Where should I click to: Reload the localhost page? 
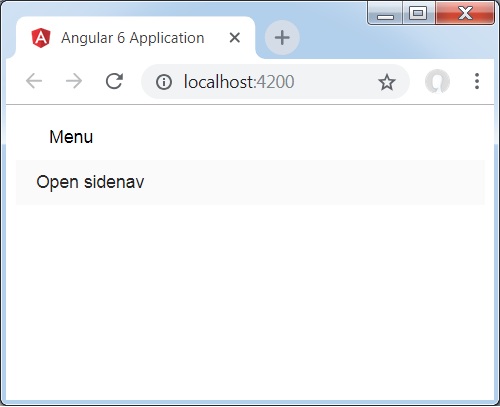[x=114, y=81]
